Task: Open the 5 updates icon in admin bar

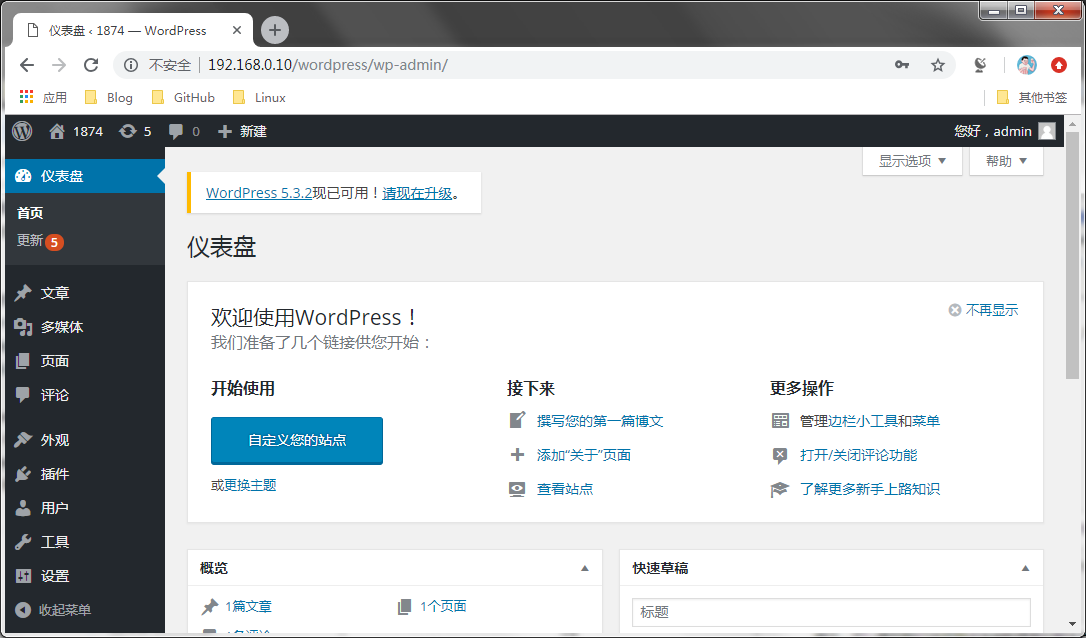Action: tap(135, 131)
